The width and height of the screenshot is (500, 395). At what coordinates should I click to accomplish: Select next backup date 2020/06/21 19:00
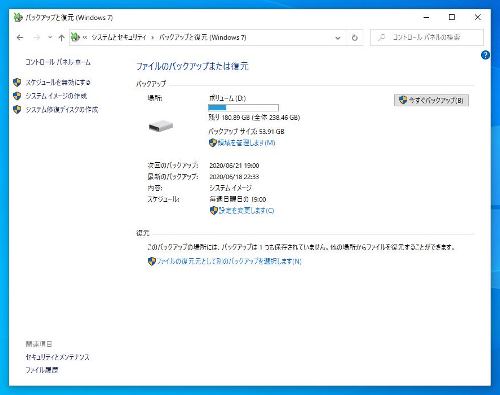(x=234, y=165)
